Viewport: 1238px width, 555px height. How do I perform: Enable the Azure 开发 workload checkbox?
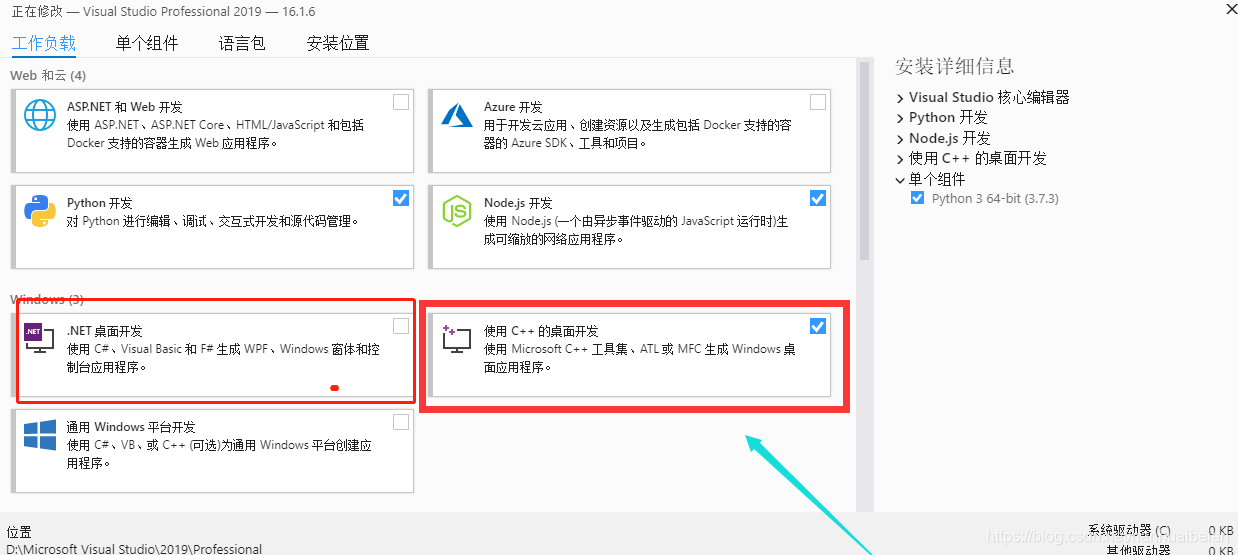coord(818,102)
